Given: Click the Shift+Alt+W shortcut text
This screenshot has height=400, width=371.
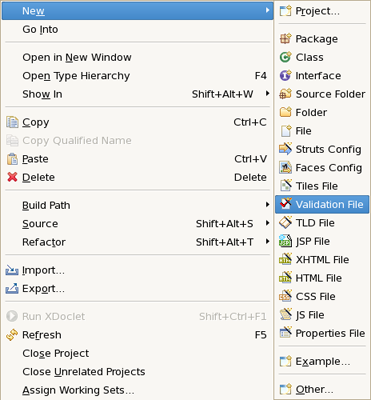Looking at the screenshot, I should point(222,94).
